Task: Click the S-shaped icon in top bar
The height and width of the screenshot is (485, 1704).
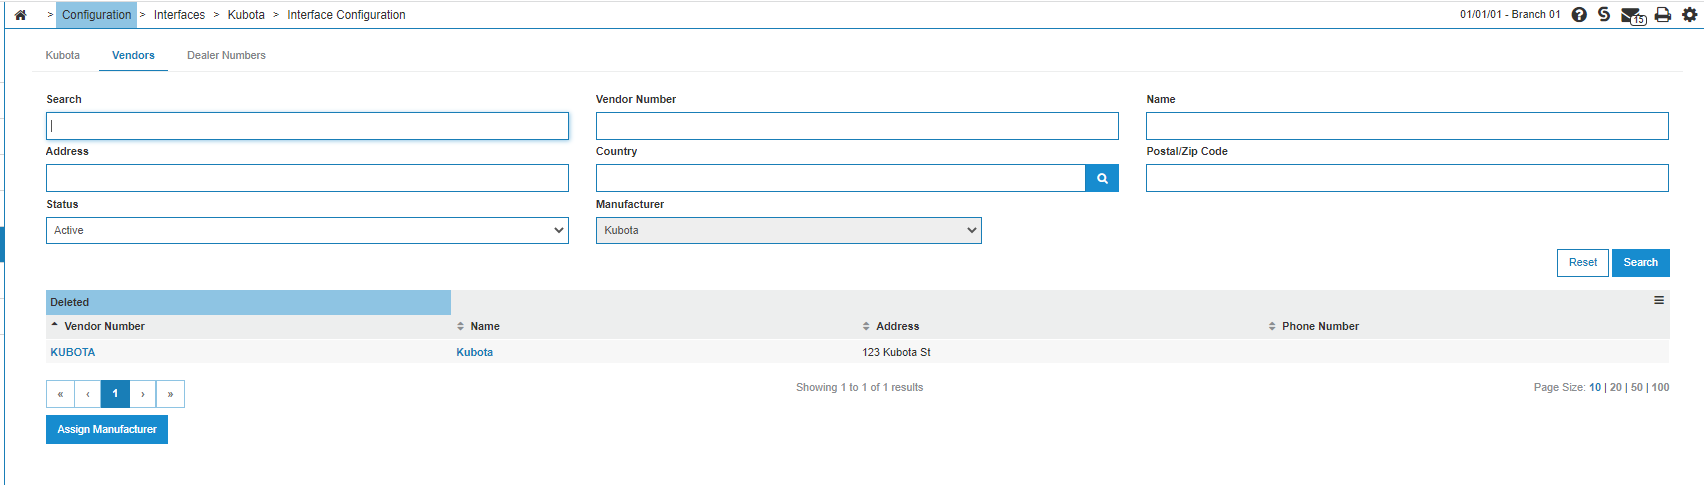Action: [1604, 15]
